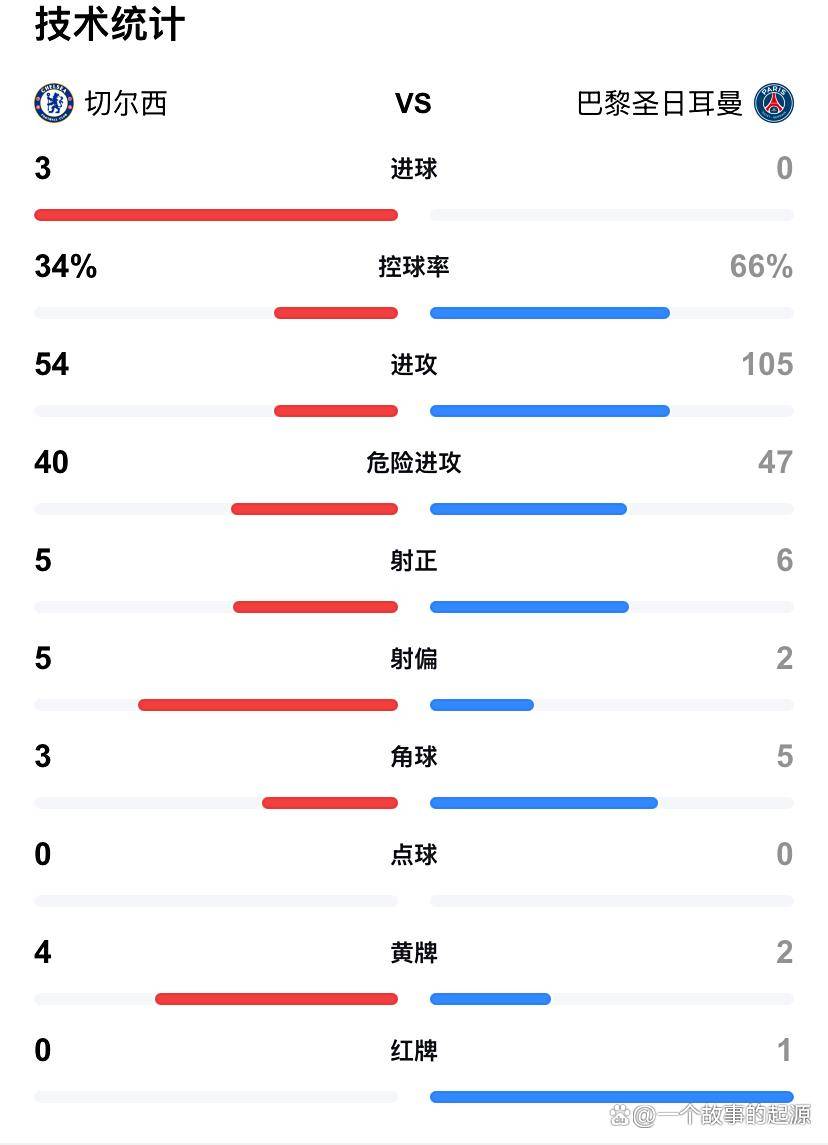The image size is (828, 1145).
Task: Click the red 射偏 progress bar
Action: tap(268, 705)
